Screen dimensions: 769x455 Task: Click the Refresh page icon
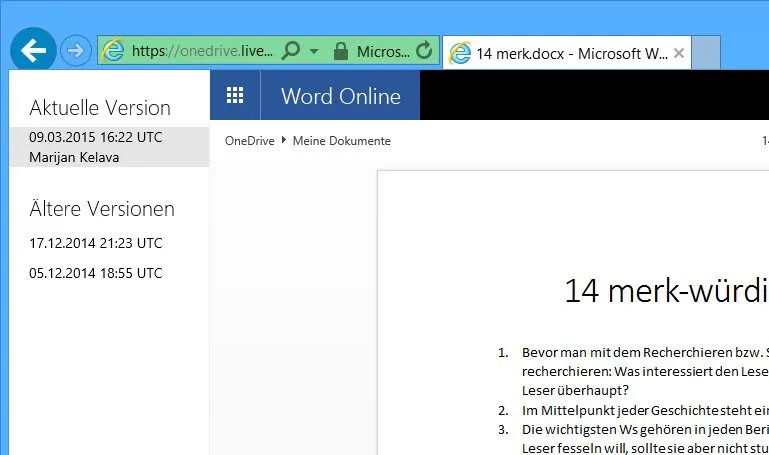424,50
